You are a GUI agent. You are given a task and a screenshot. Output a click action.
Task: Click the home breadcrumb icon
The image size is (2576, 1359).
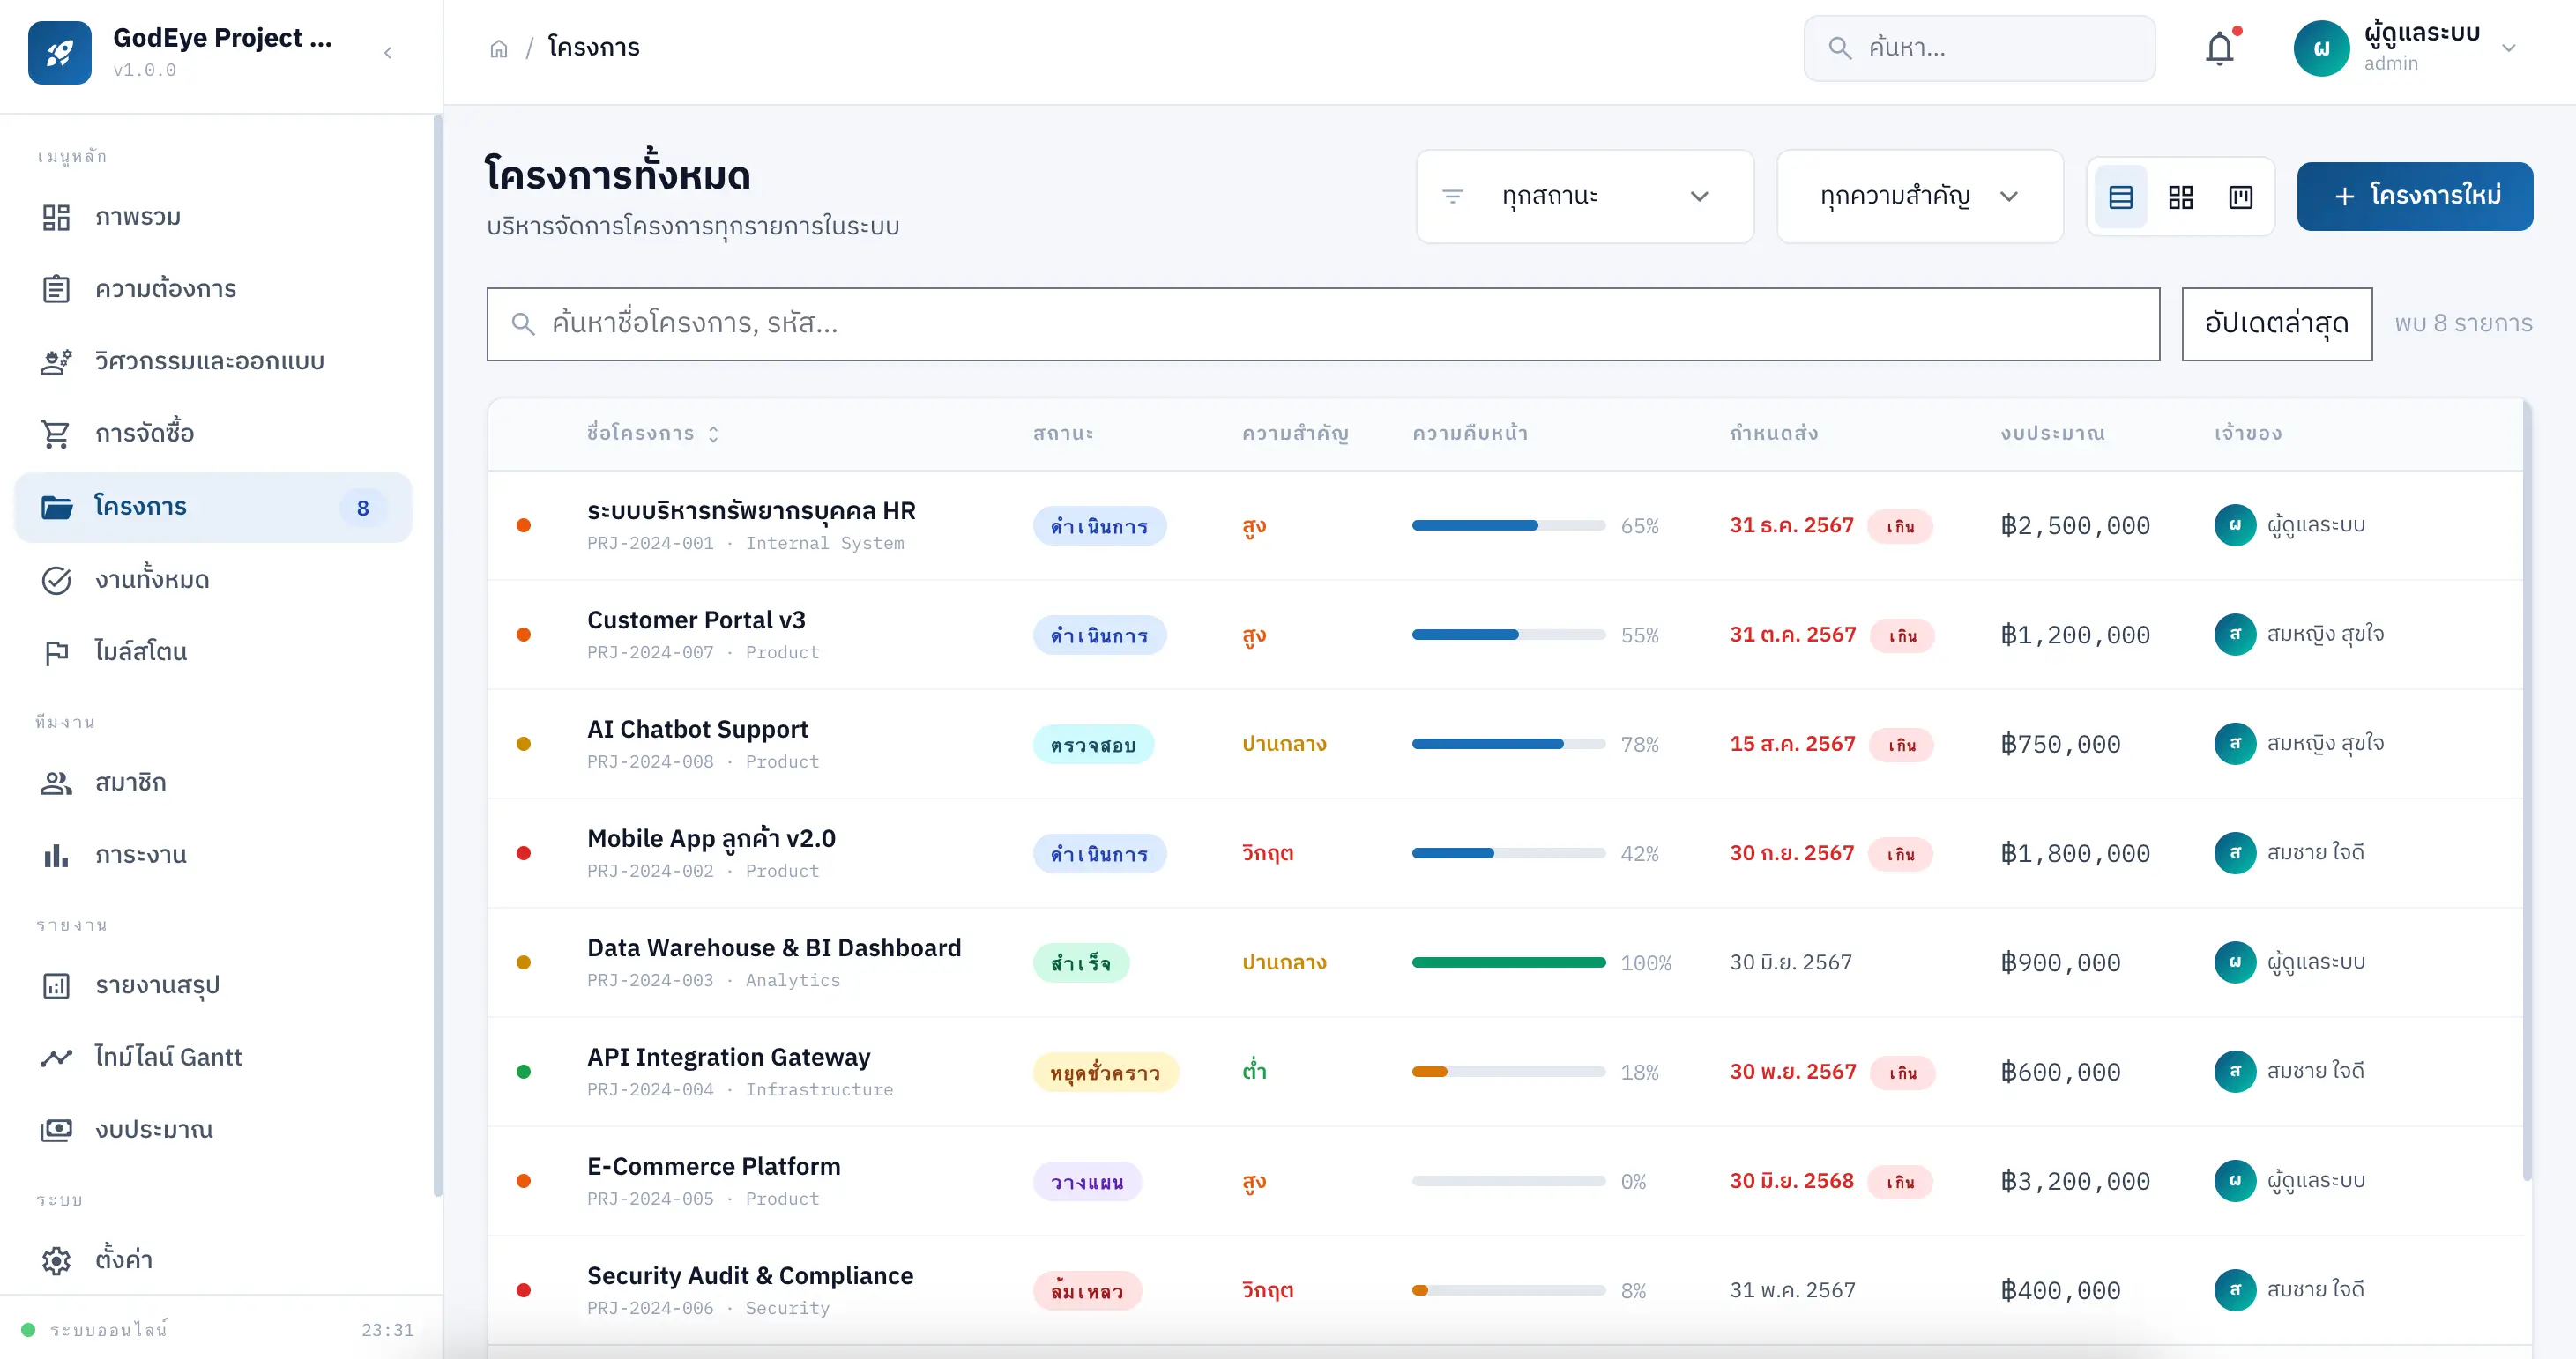click(499, 48)
